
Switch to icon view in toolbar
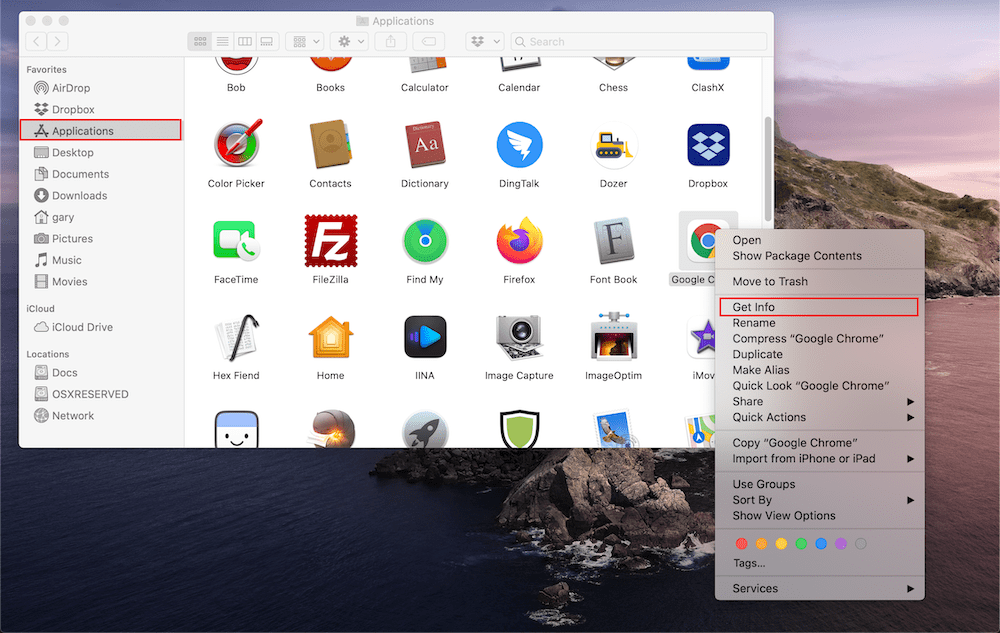200,41
